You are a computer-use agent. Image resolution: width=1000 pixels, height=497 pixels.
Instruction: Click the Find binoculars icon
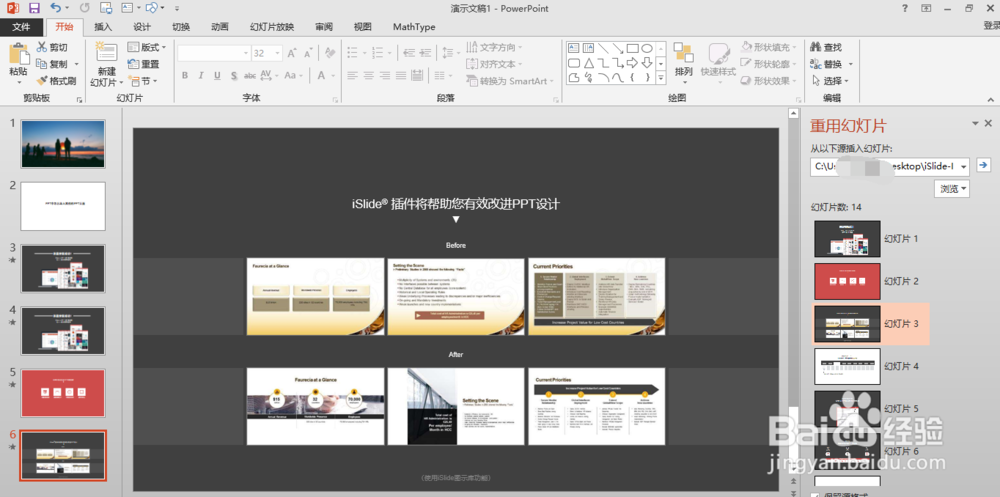click(816, 47)
